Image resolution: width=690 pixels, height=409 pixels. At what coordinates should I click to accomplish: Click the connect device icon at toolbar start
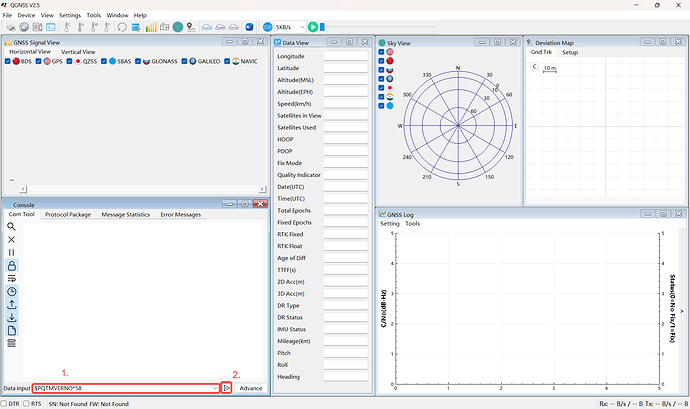11,27
